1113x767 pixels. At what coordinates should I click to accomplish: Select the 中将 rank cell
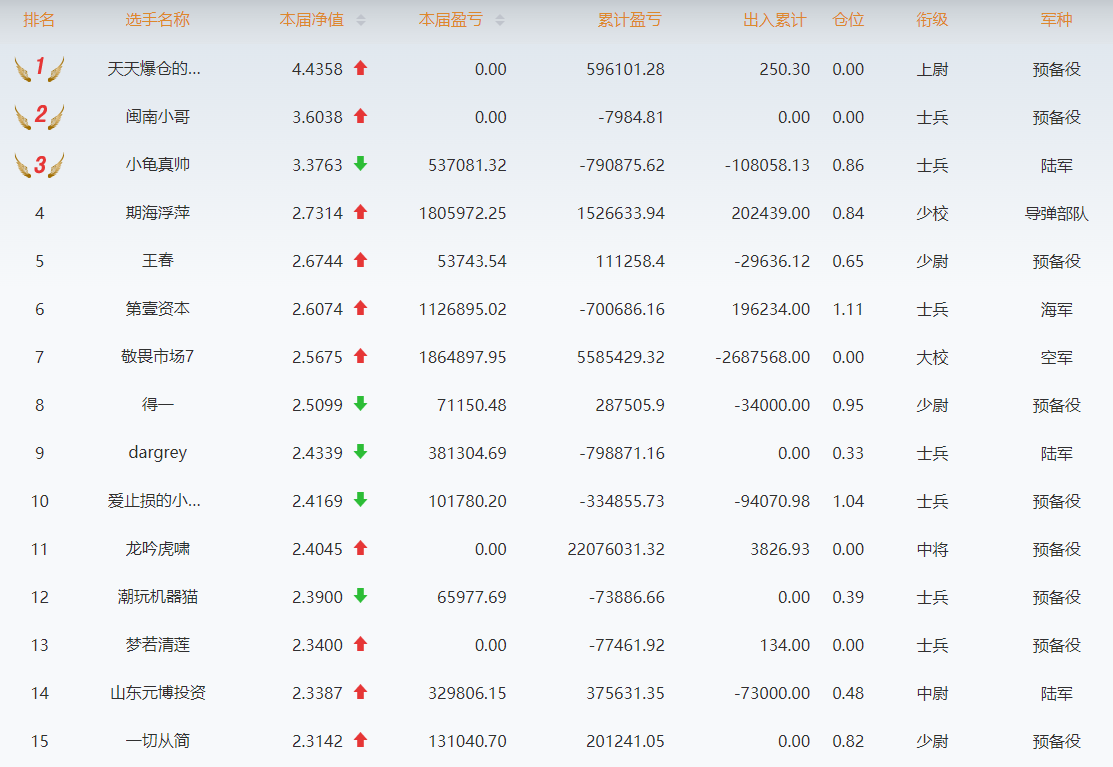click(932, 549)
